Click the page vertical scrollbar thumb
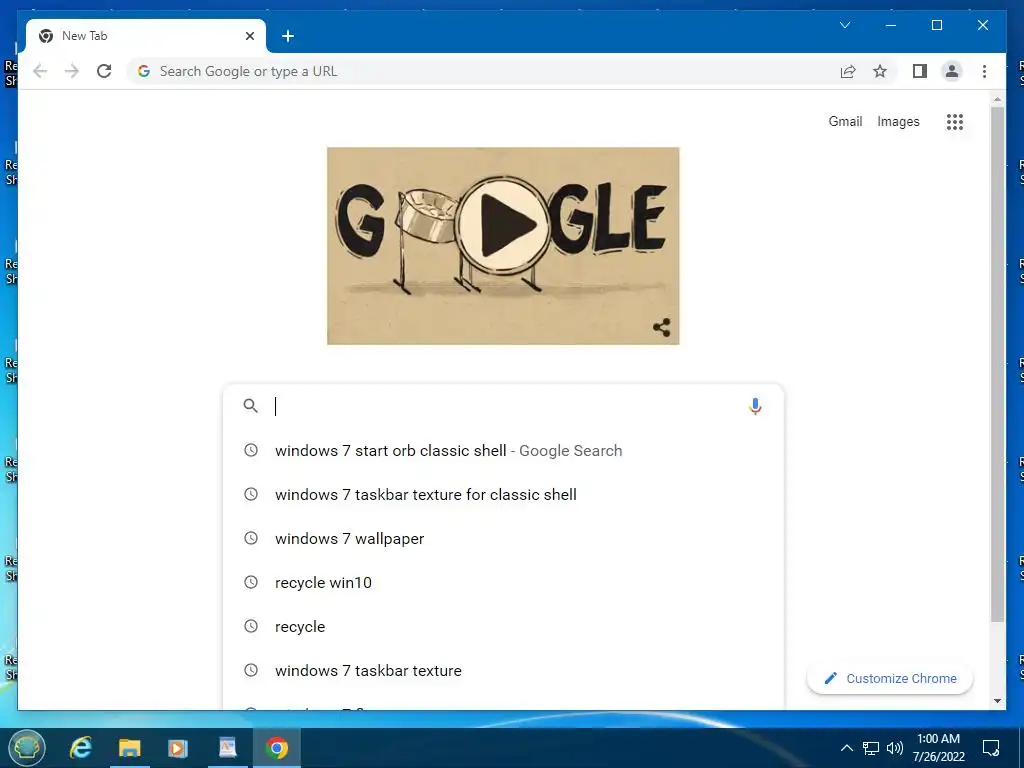1024x768 pixels. 997,364
